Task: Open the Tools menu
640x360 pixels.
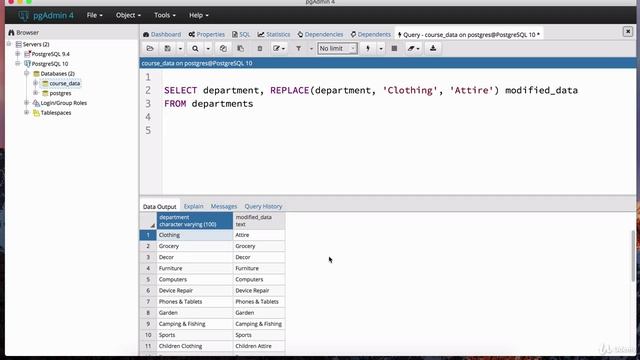Action: point(164,15)
